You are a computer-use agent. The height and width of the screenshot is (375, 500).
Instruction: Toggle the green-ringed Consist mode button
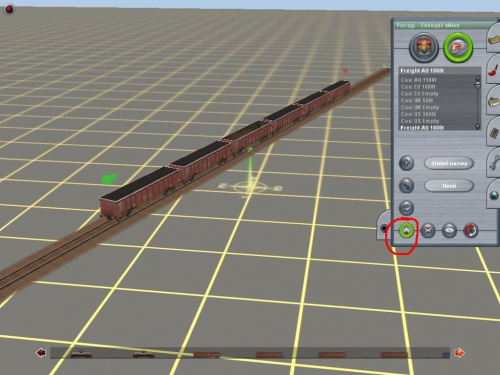(x=458, y=48)
